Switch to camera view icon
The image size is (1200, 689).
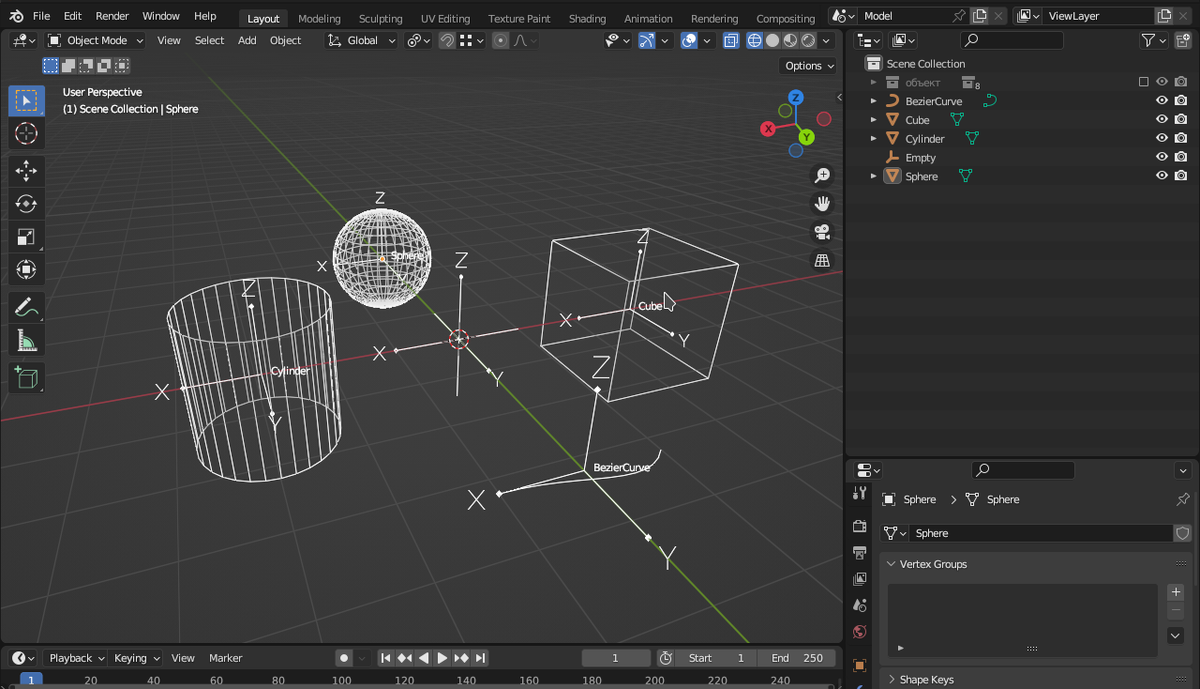coord(822,232)
